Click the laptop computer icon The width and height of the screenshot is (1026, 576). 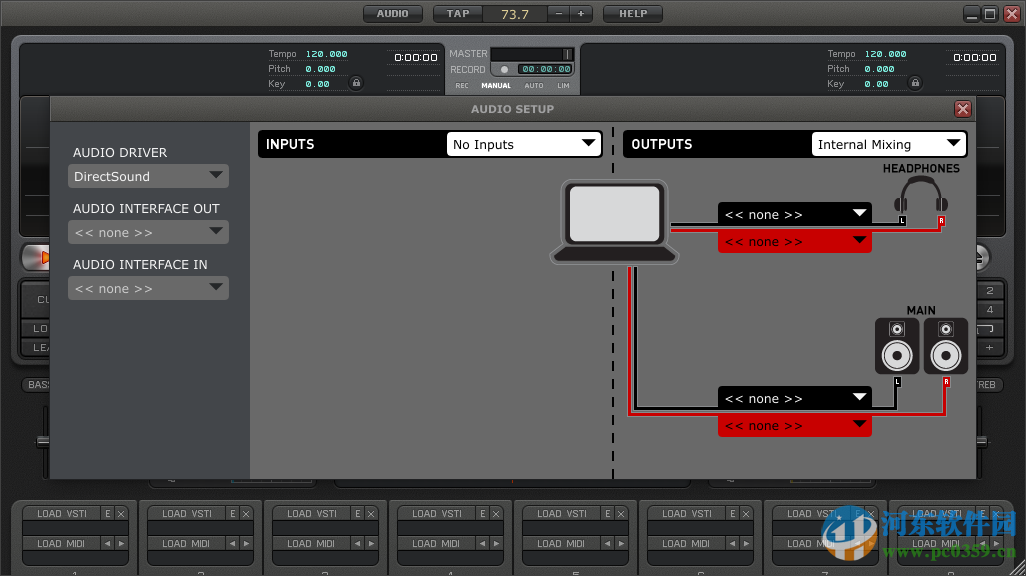tap(614, 222)
